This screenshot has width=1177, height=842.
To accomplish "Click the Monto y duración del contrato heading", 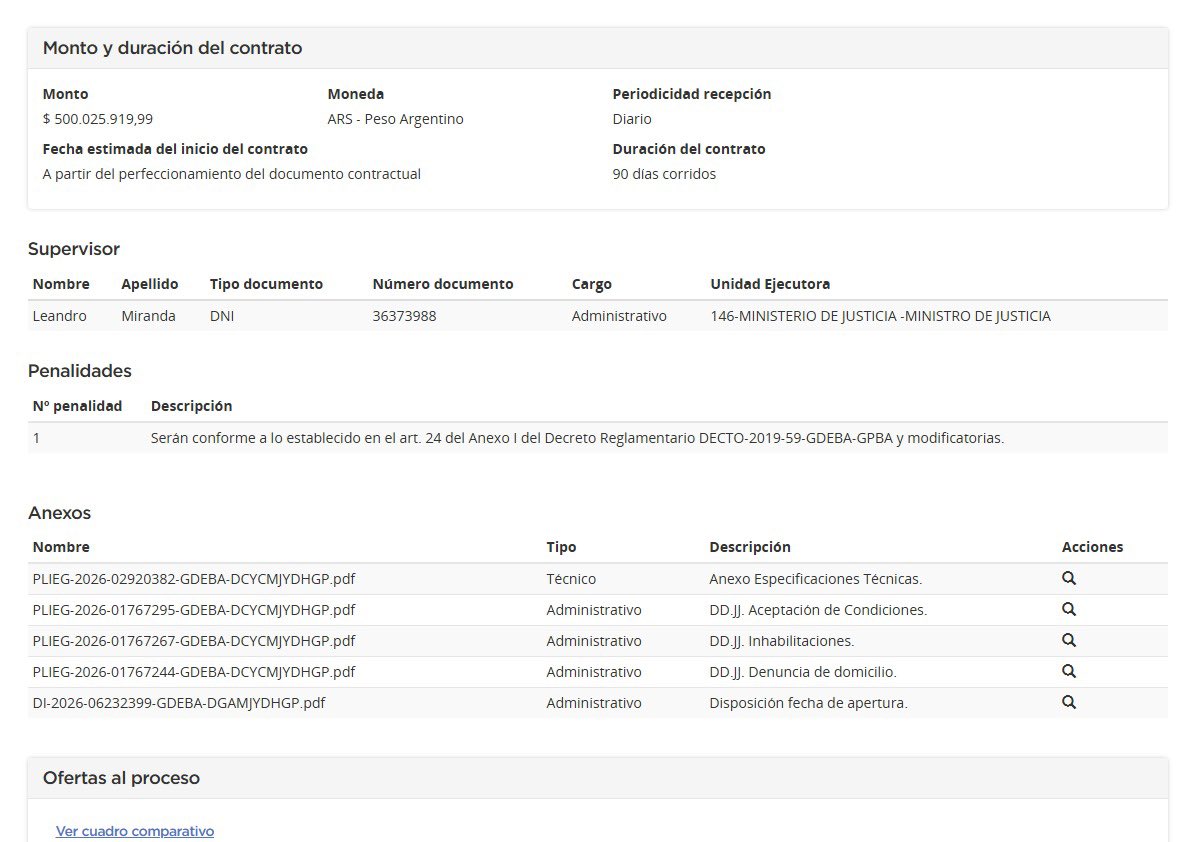I will (x=173, y=47).
